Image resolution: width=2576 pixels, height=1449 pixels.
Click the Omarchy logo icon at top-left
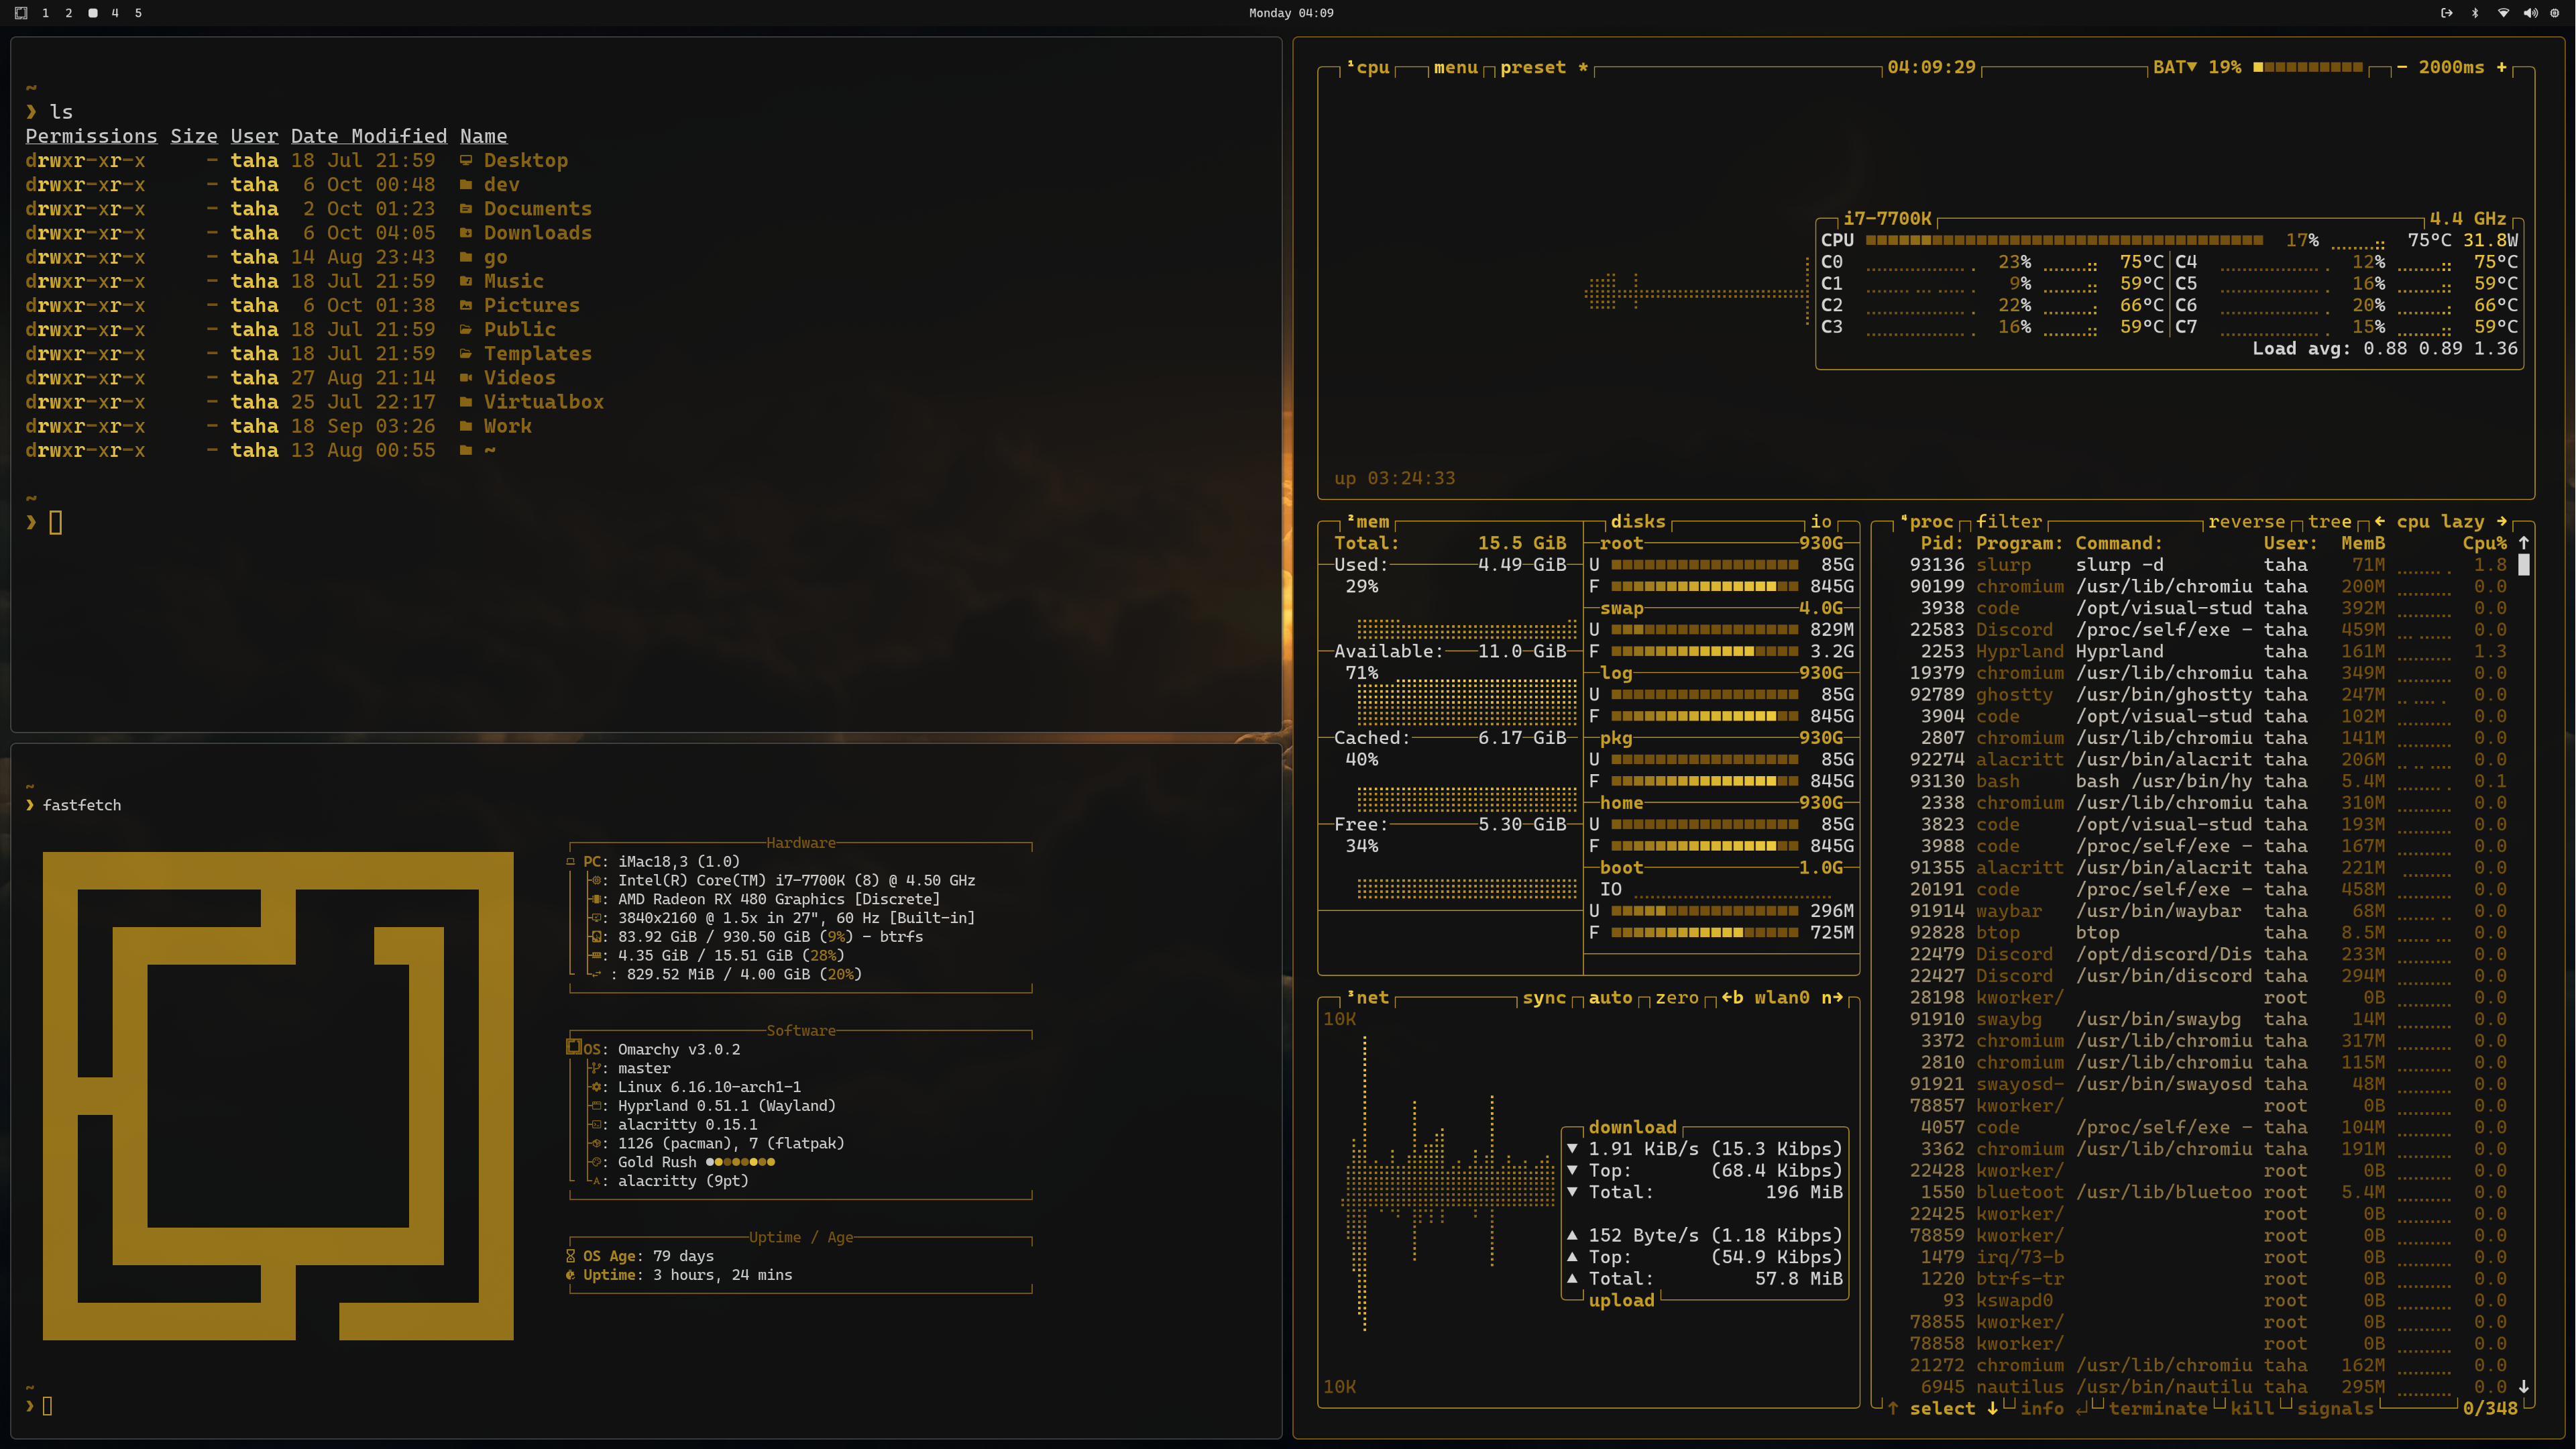pyautogui.click(x=21, y=13)
